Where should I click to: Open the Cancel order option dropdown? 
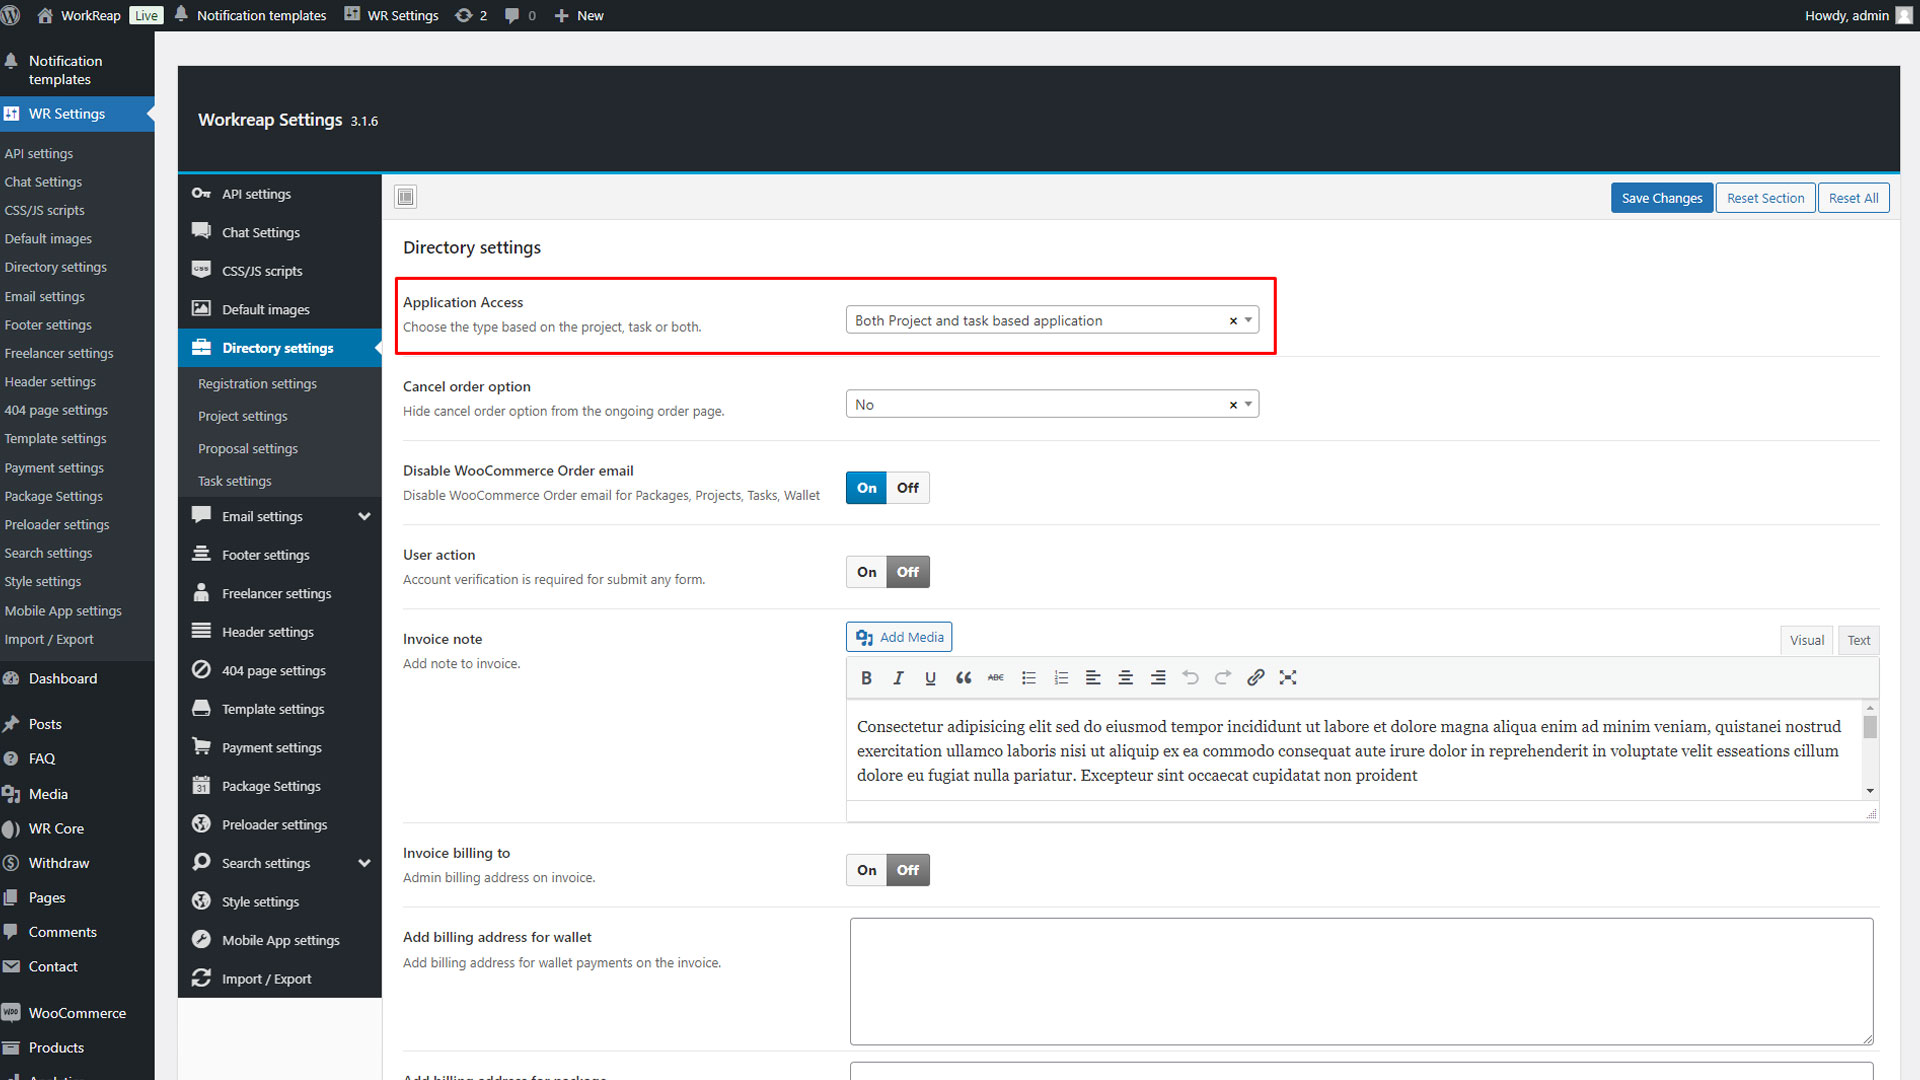coord(1040,404)
